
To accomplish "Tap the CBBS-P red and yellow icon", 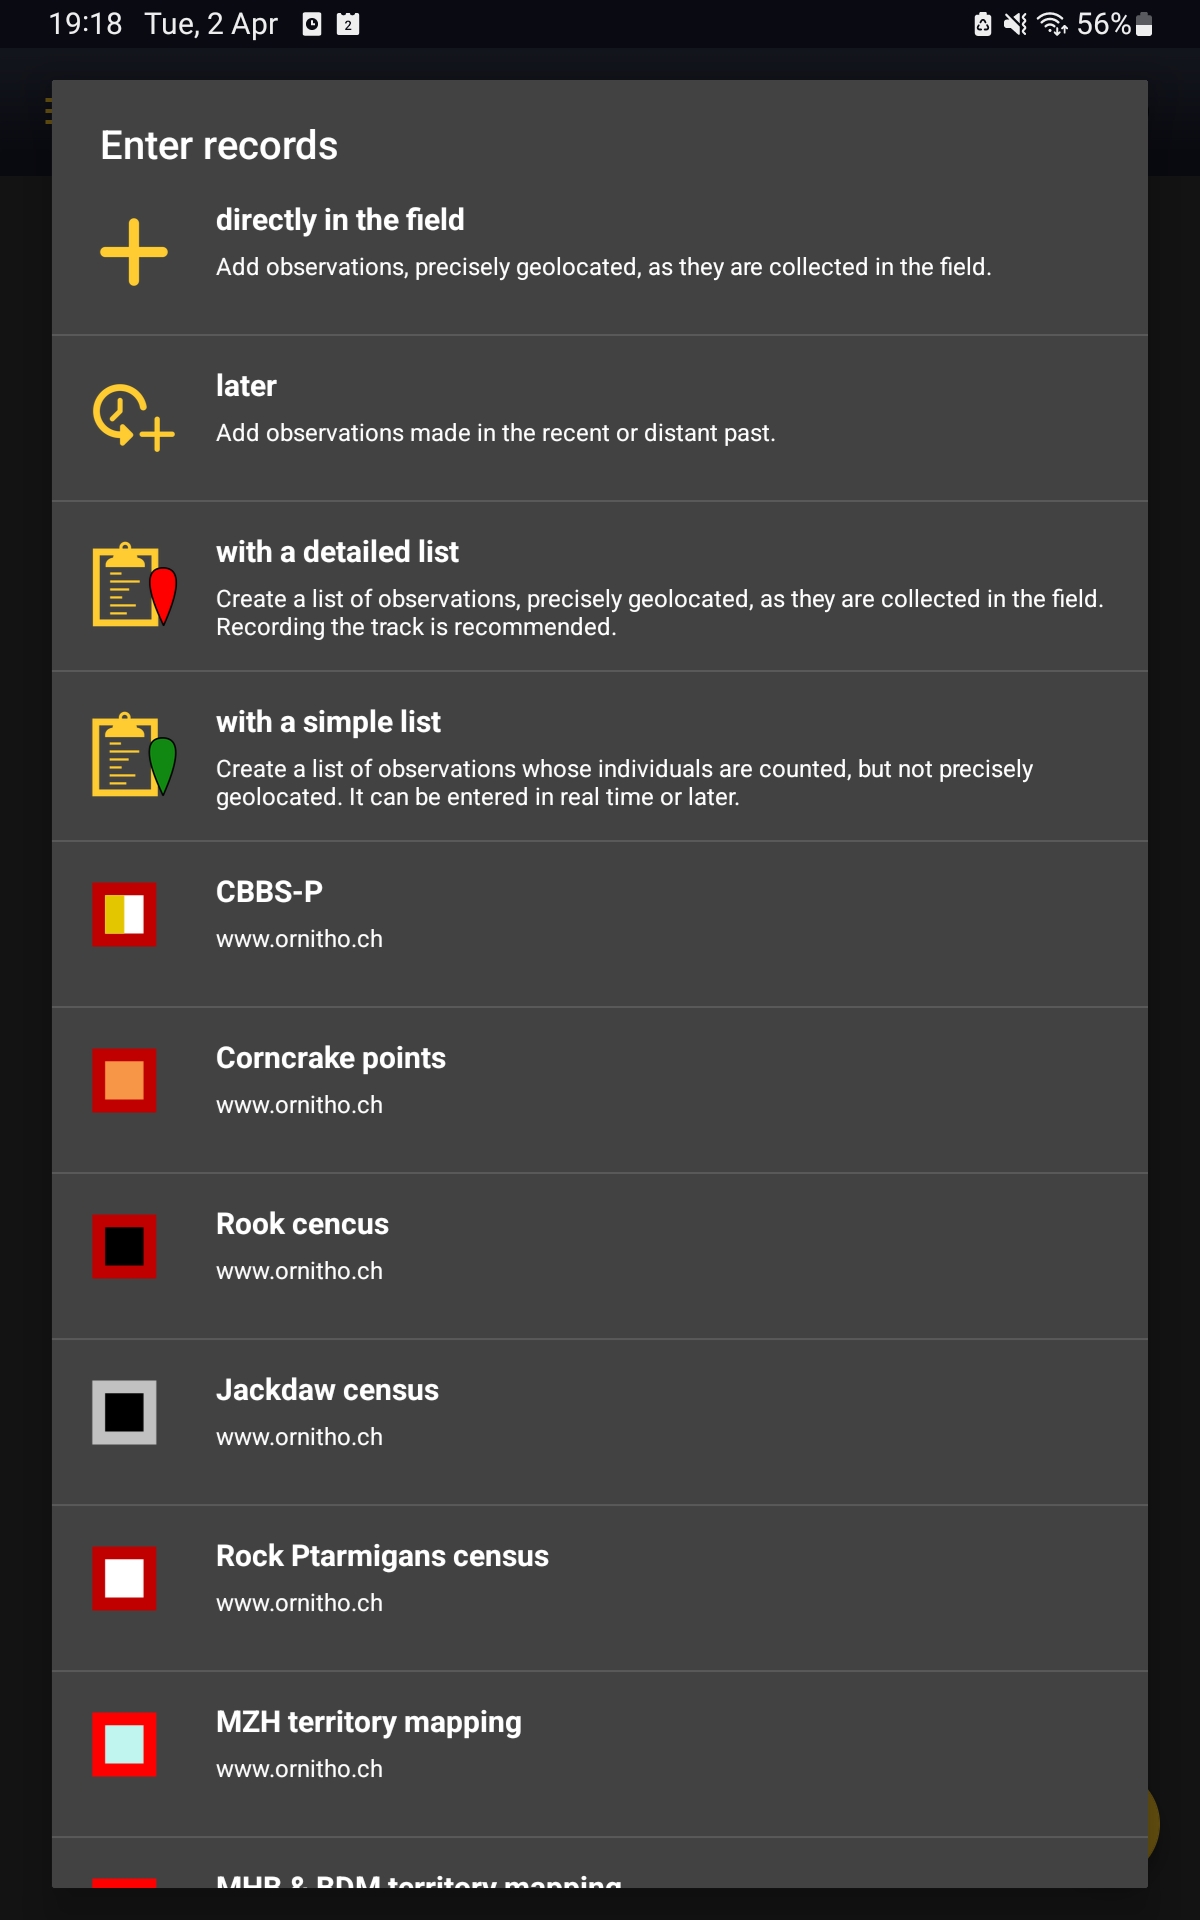I will tap(124, 914).
